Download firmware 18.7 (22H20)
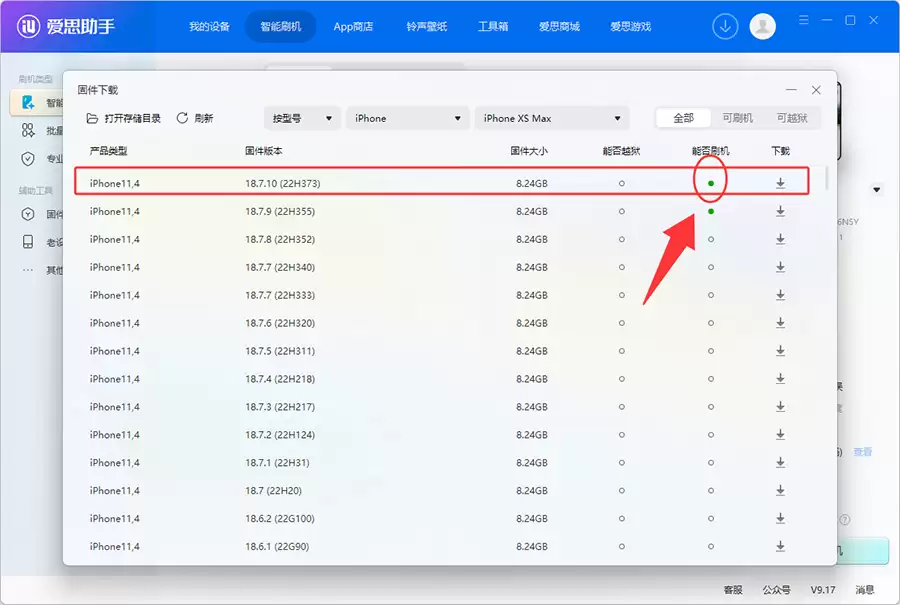The height and width of the screenshot is (605, 900). (x=780, y=490)
